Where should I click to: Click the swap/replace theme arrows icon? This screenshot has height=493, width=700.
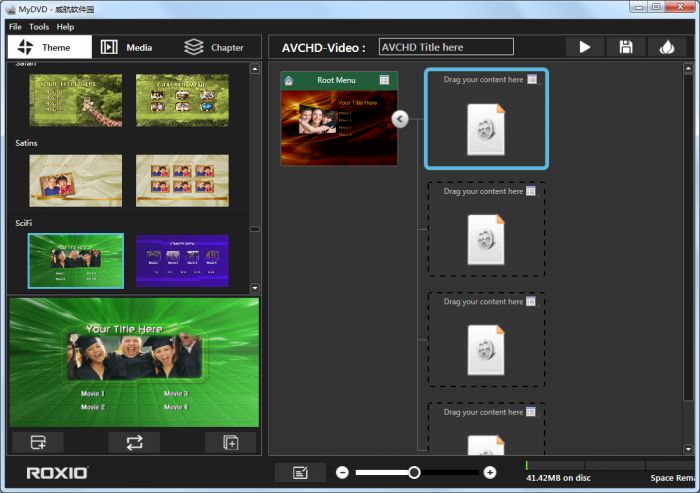[x=134, y=443]
